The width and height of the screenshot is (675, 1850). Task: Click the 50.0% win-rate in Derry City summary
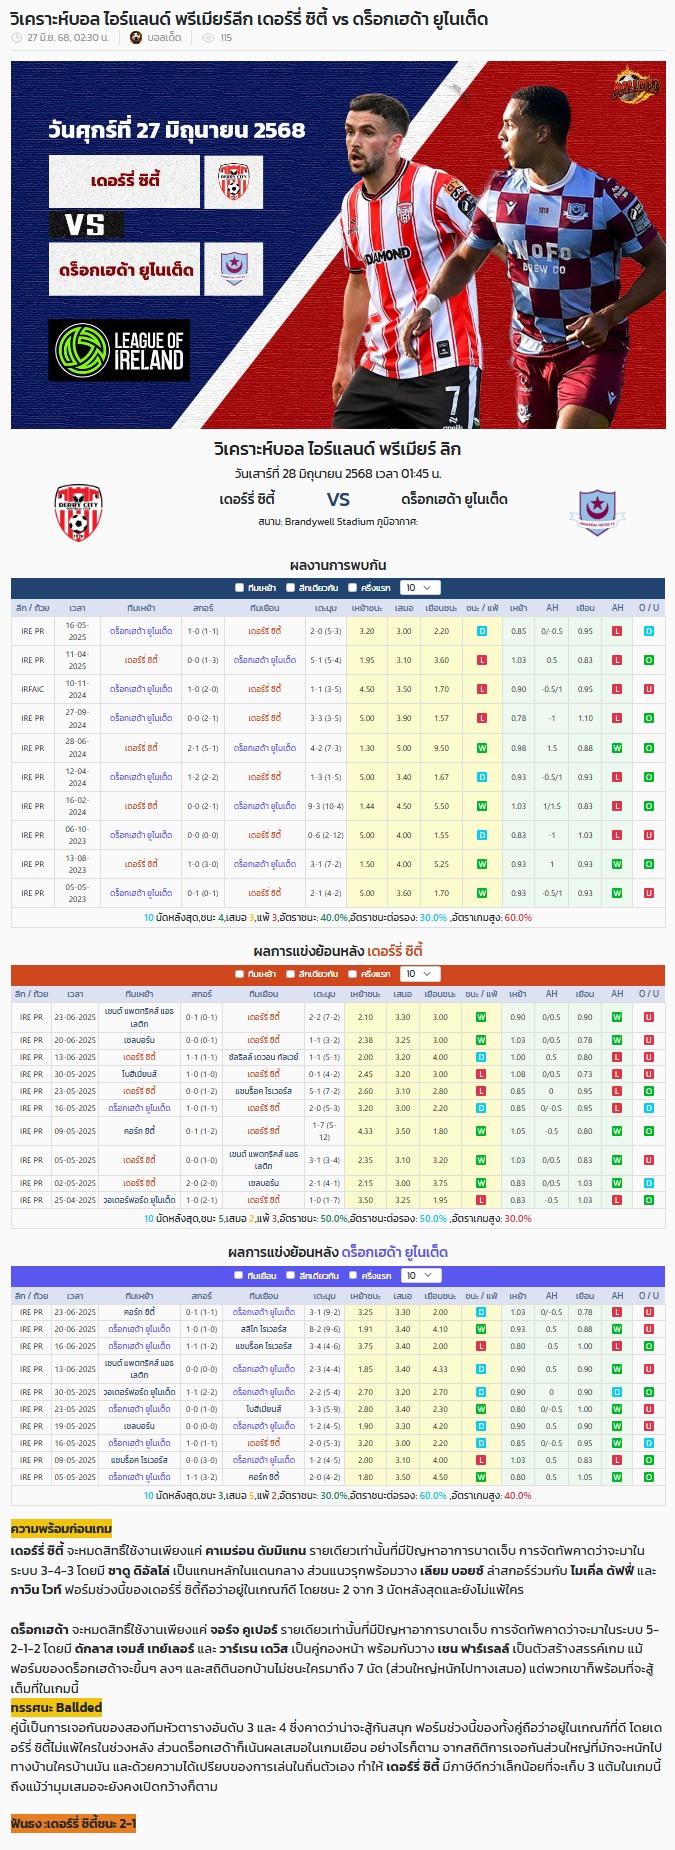[334, 1218]
